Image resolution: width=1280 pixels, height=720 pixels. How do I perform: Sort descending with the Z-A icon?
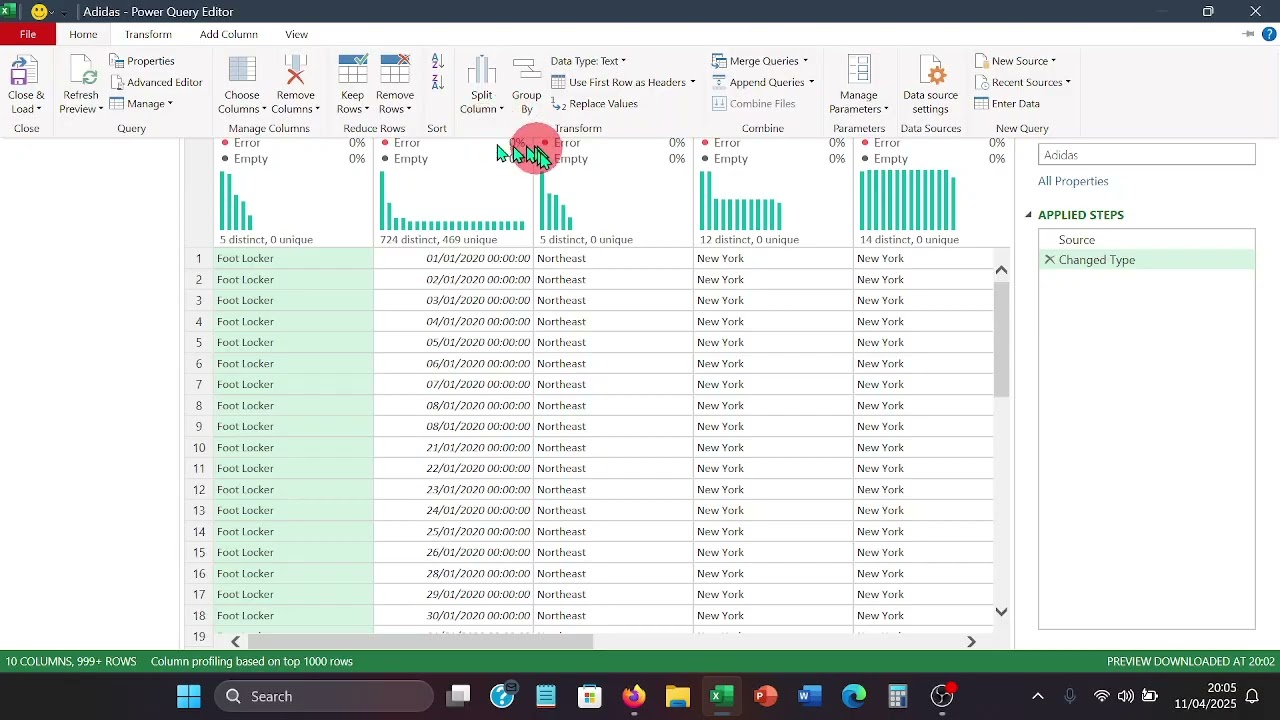(x=437, y=84)
